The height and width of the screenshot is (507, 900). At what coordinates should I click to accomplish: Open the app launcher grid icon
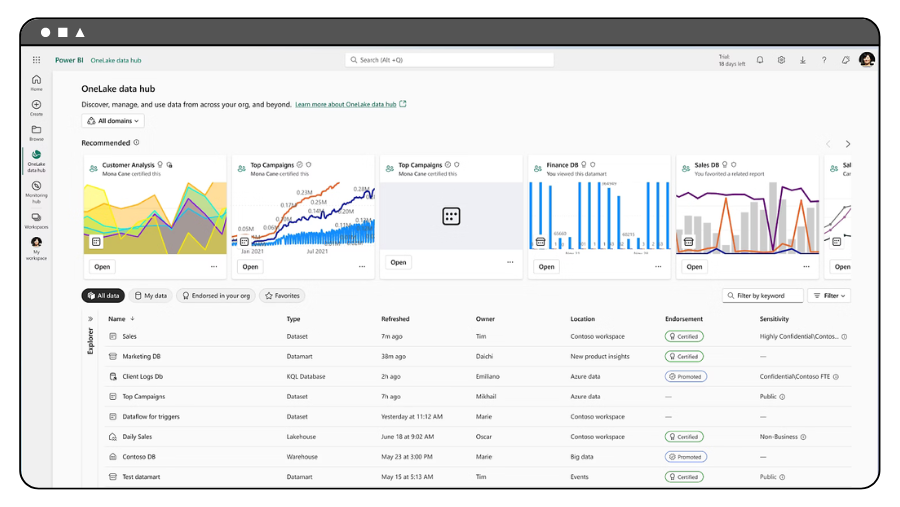[x=36, y=60]
